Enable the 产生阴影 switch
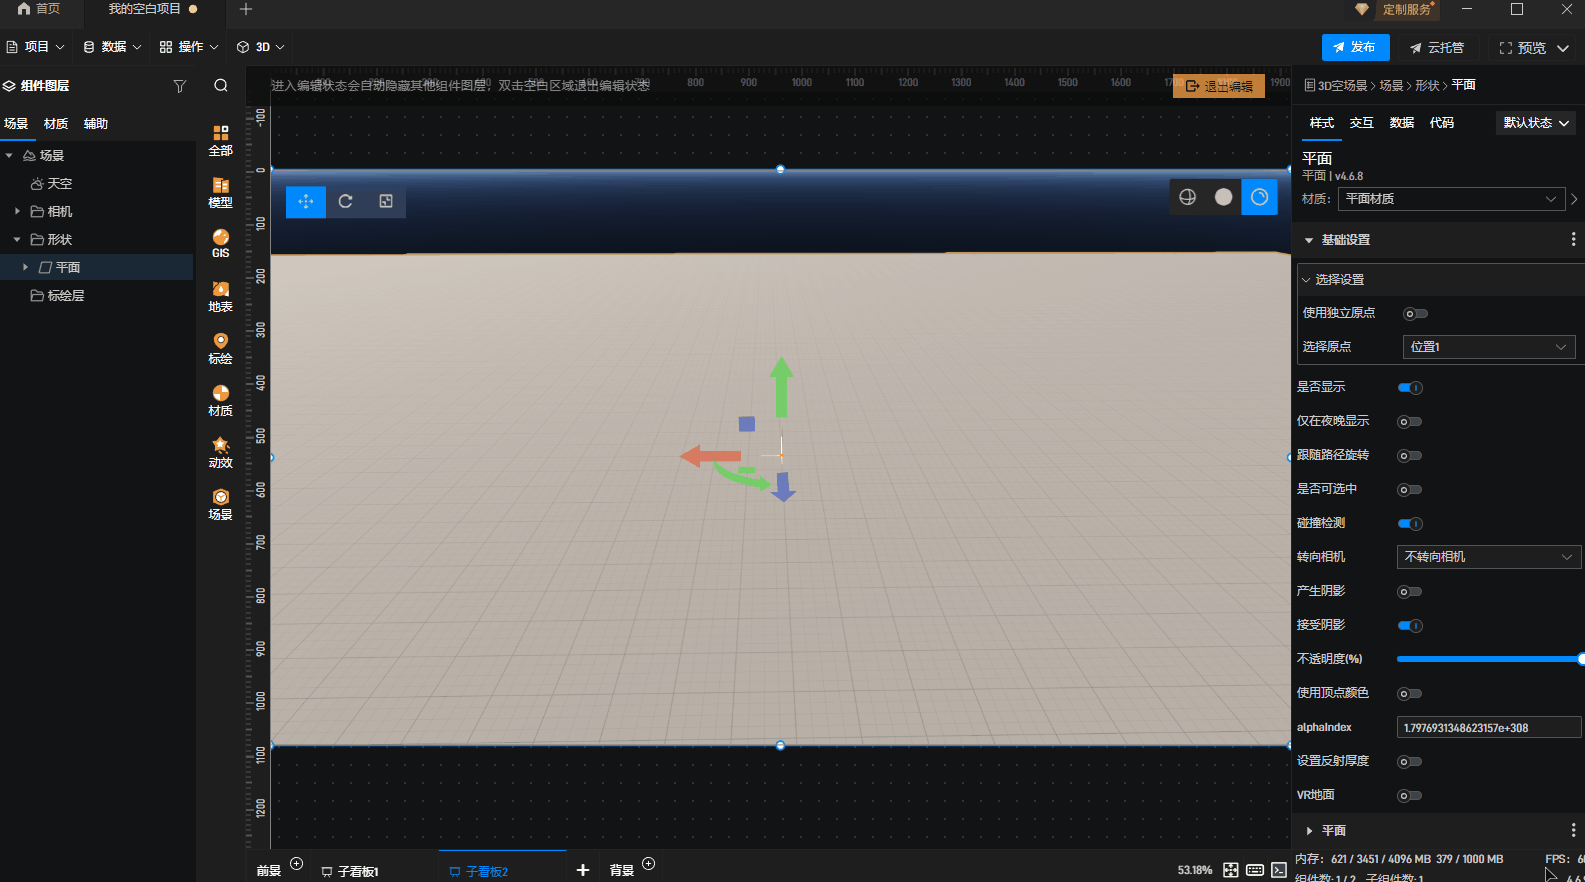Viewport: 1585px width, 882px height. pyautogui.click(x=1410, y=592)
